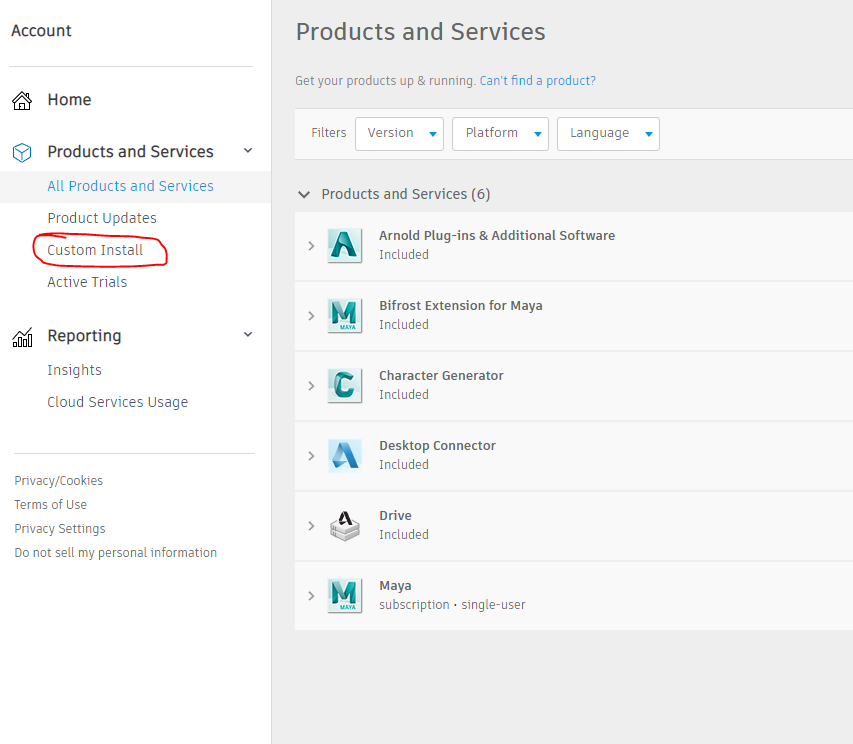The width and height of the screenshot is (853, 744).
Task: Click the Character Generator product icon
Action: 345,385
